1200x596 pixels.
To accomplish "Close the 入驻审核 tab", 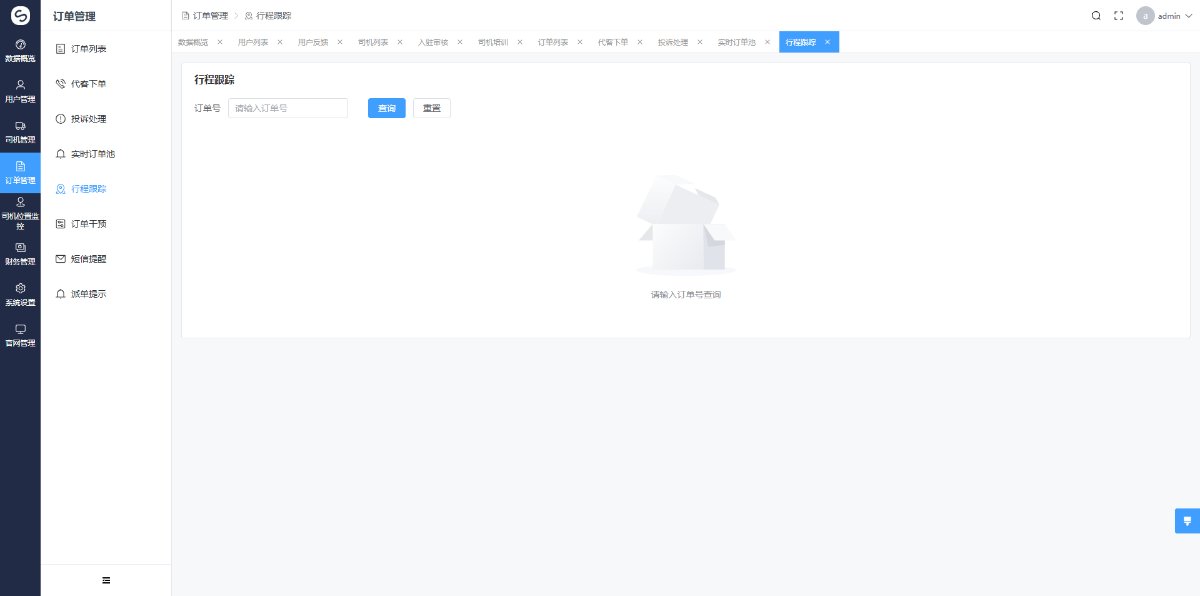I will point(460,42).
